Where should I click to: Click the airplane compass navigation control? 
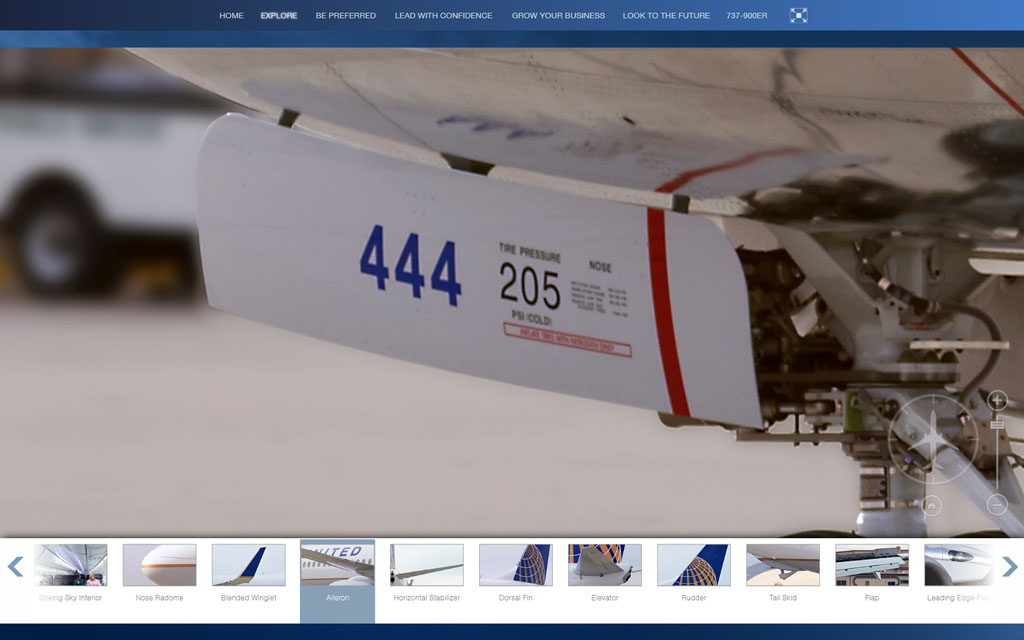pos(932,439)
